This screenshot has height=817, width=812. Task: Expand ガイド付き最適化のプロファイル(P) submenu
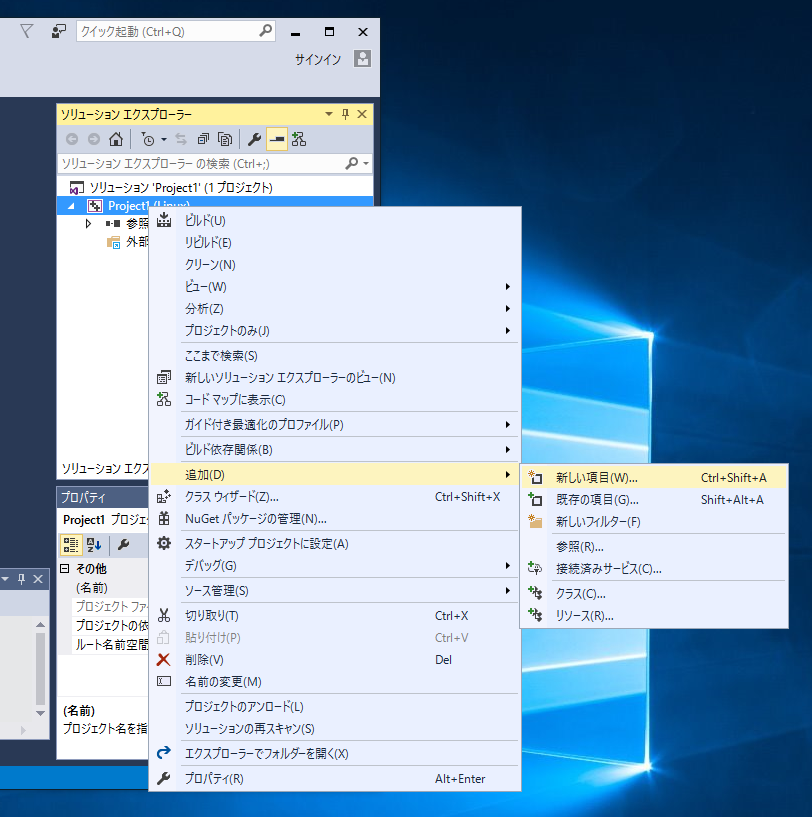[335, 425]
